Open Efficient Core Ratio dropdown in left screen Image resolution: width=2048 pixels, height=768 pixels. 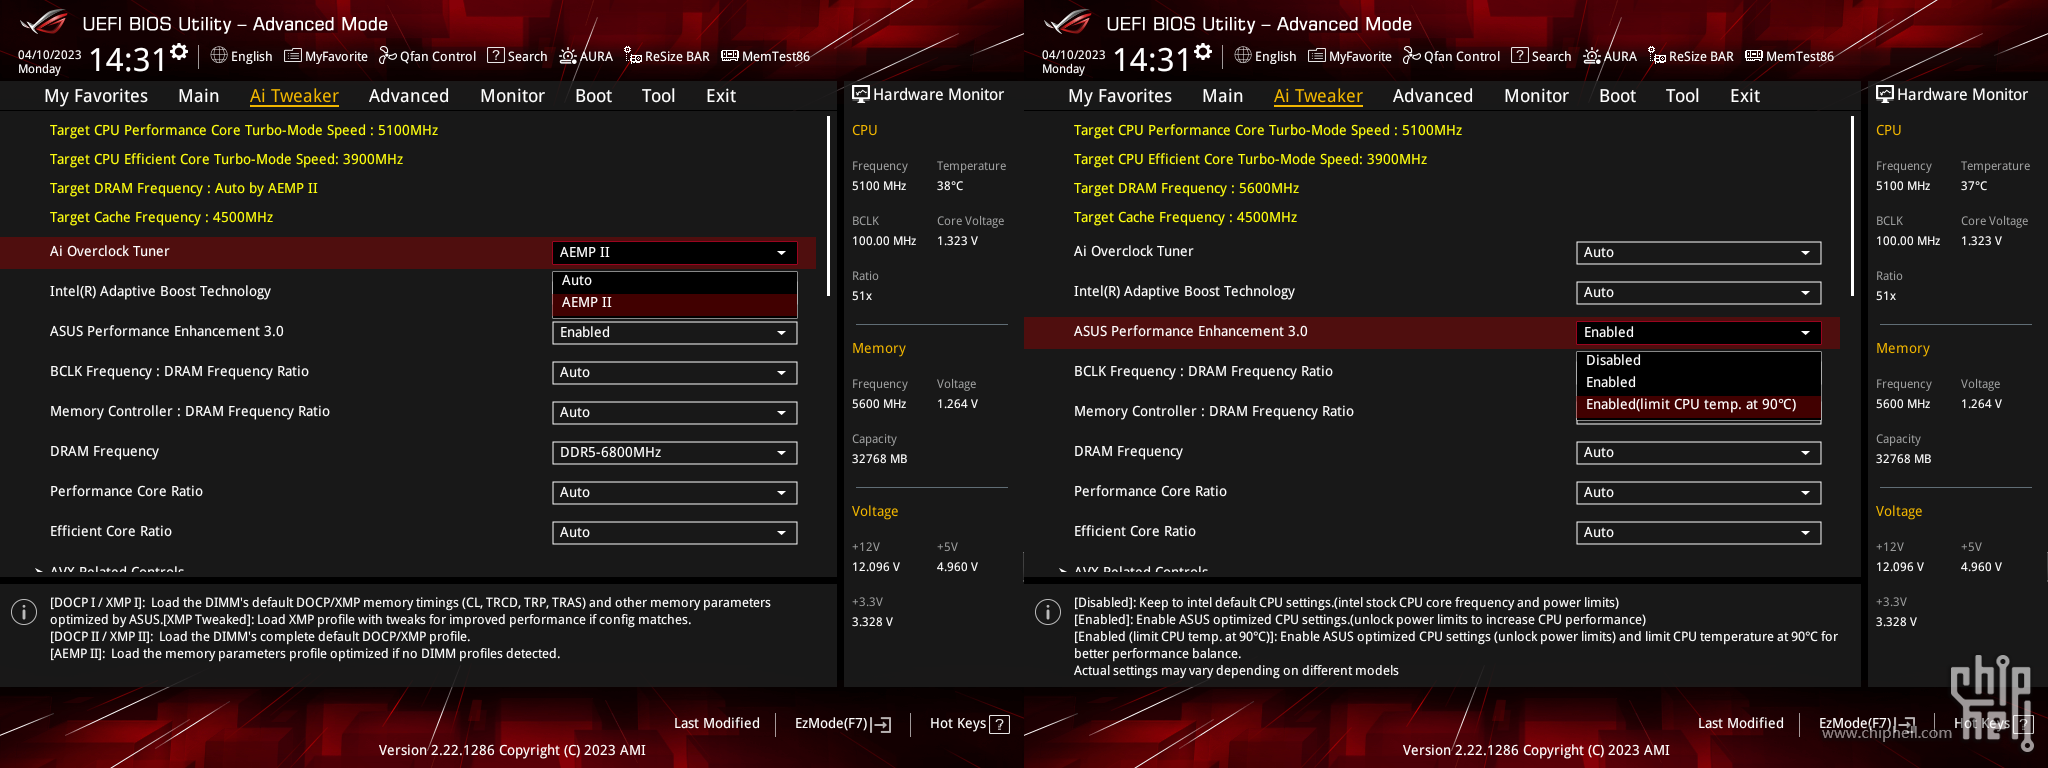click(x=675, y=533)
